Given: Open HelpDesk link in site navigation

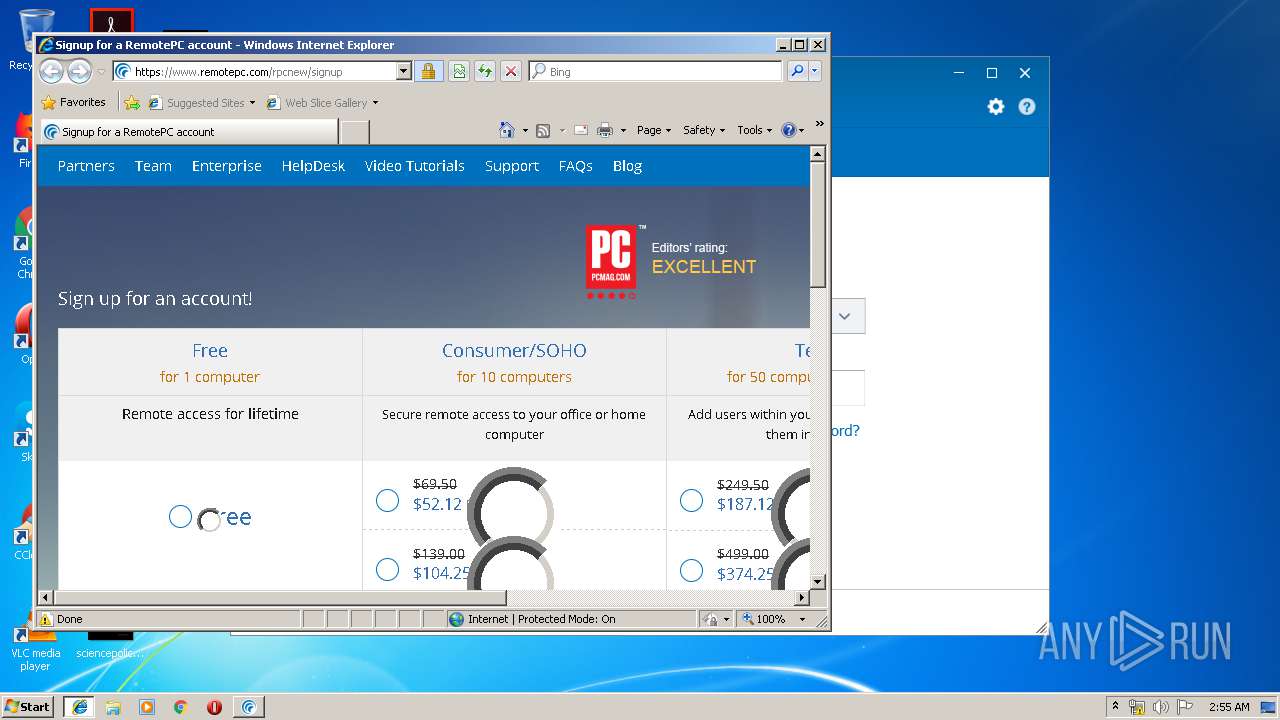Looking at the screenshot, I should 313,166.
